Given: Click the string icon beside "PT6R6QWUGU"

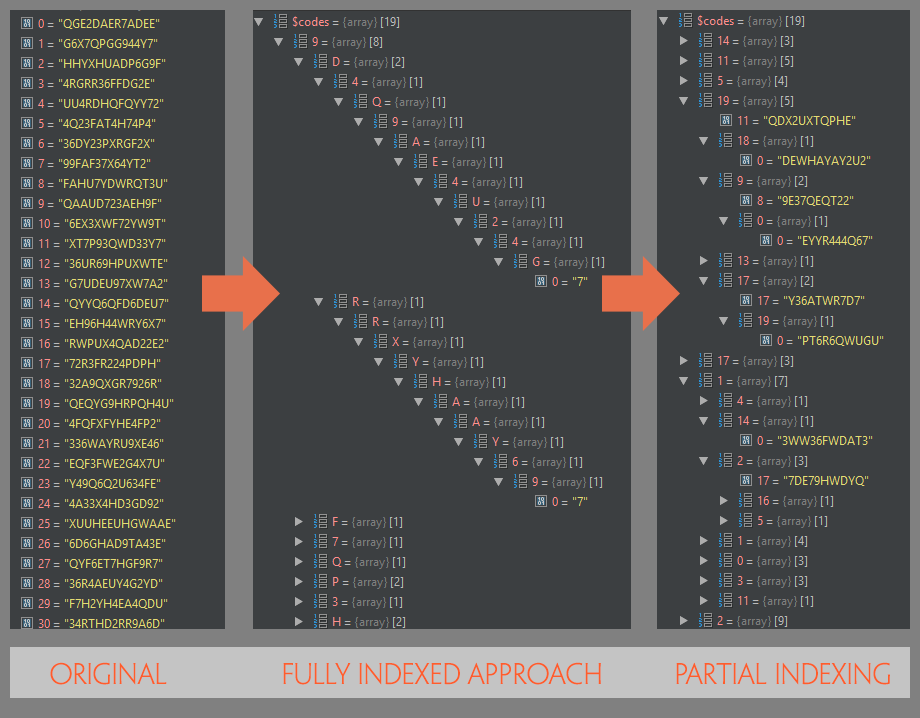Looking at the screenshot, I should tap(766, 341).
